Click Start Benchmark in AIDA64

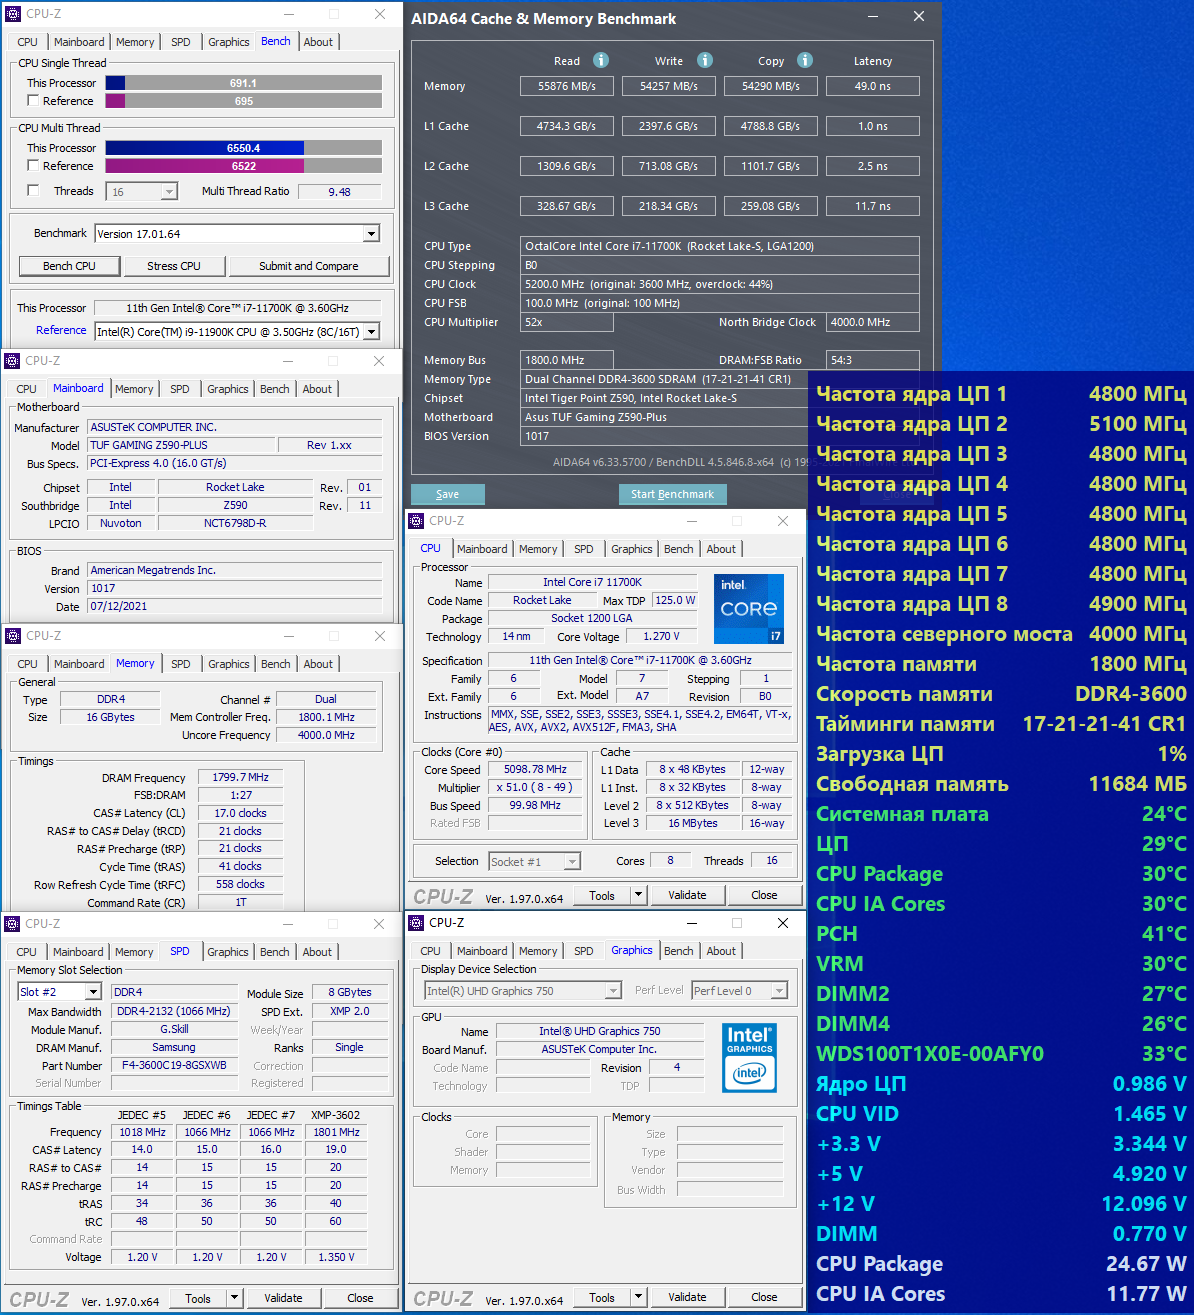pos(673,494)
